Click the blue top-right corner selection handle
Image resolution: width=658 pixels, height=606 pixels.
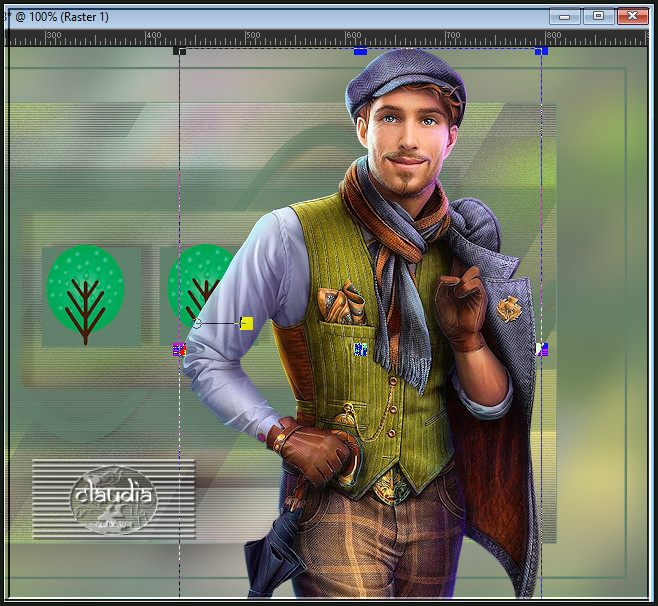[x=541, y=51]
